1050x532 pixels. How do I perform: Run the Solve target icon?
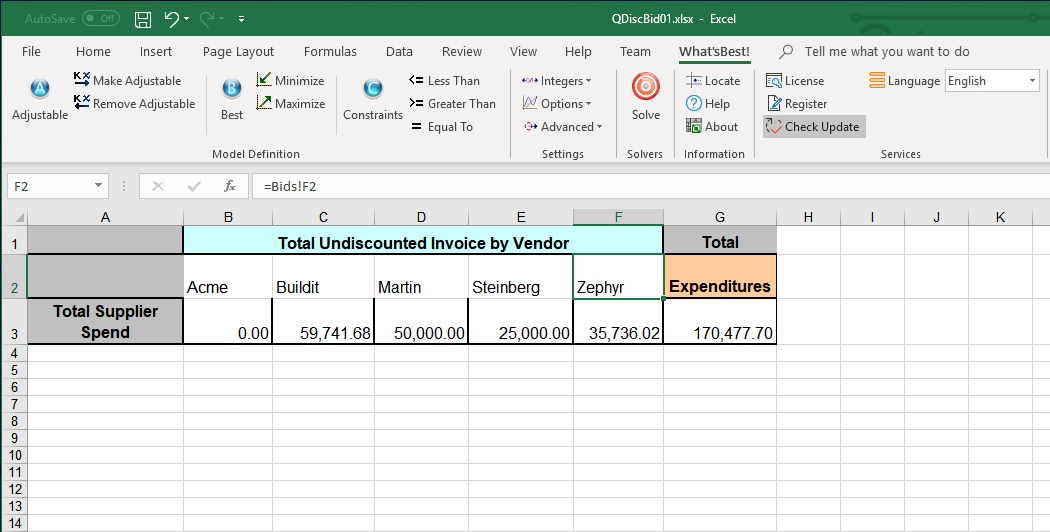[646, 86]
